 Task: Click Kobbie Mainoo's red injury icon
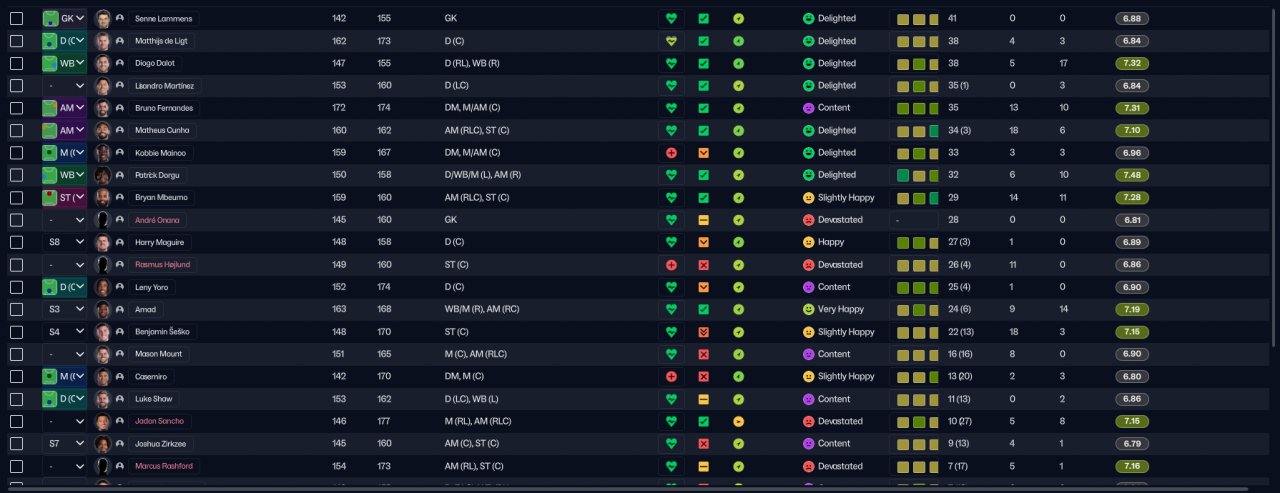coord(671,153)
